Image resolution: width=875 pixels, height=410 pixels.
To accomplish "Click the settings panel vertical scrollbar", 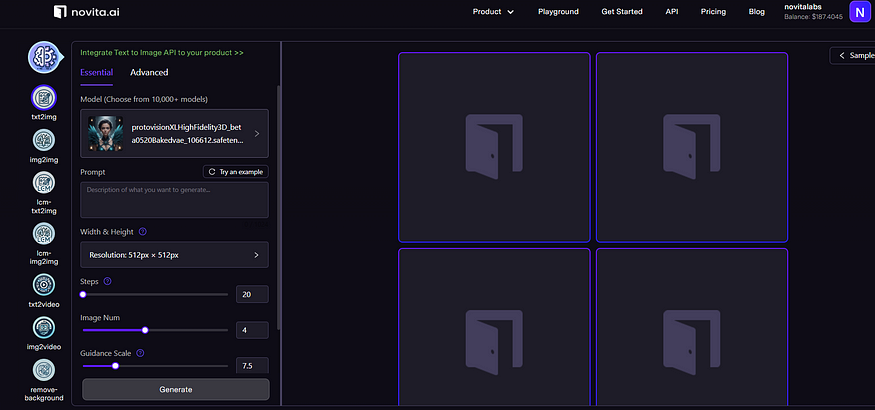I will pos(278,208).
